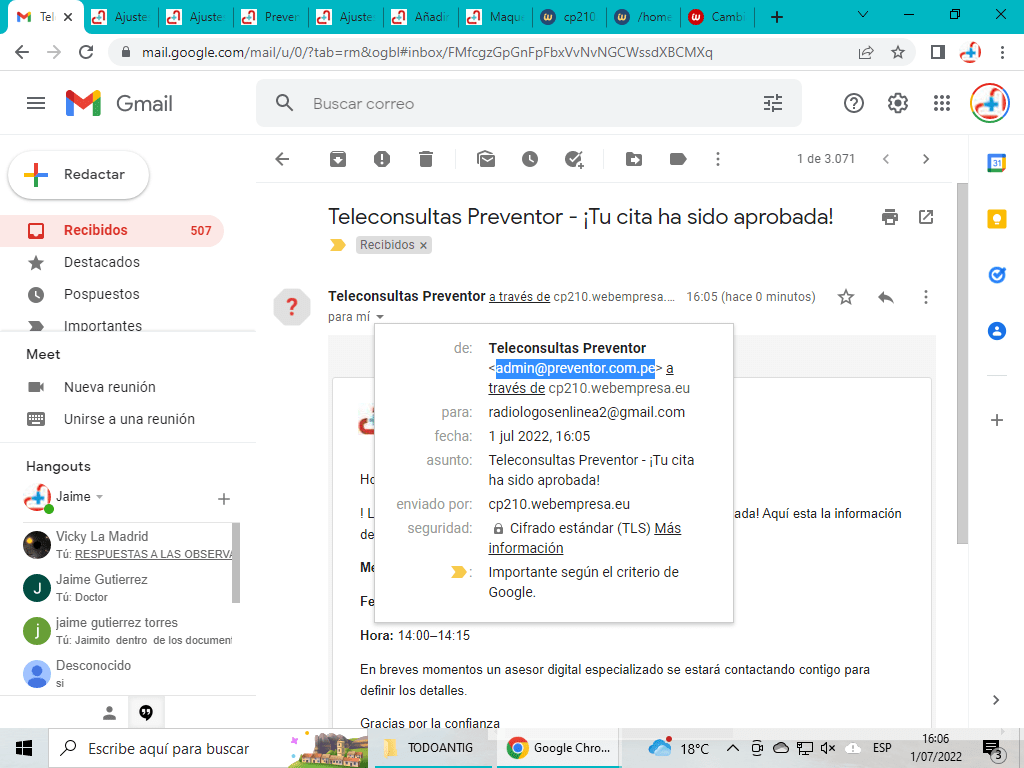This screenshot has width=1024, height=768.
Task: Collapse details arrow next to para mí
Action: (380, 317)
